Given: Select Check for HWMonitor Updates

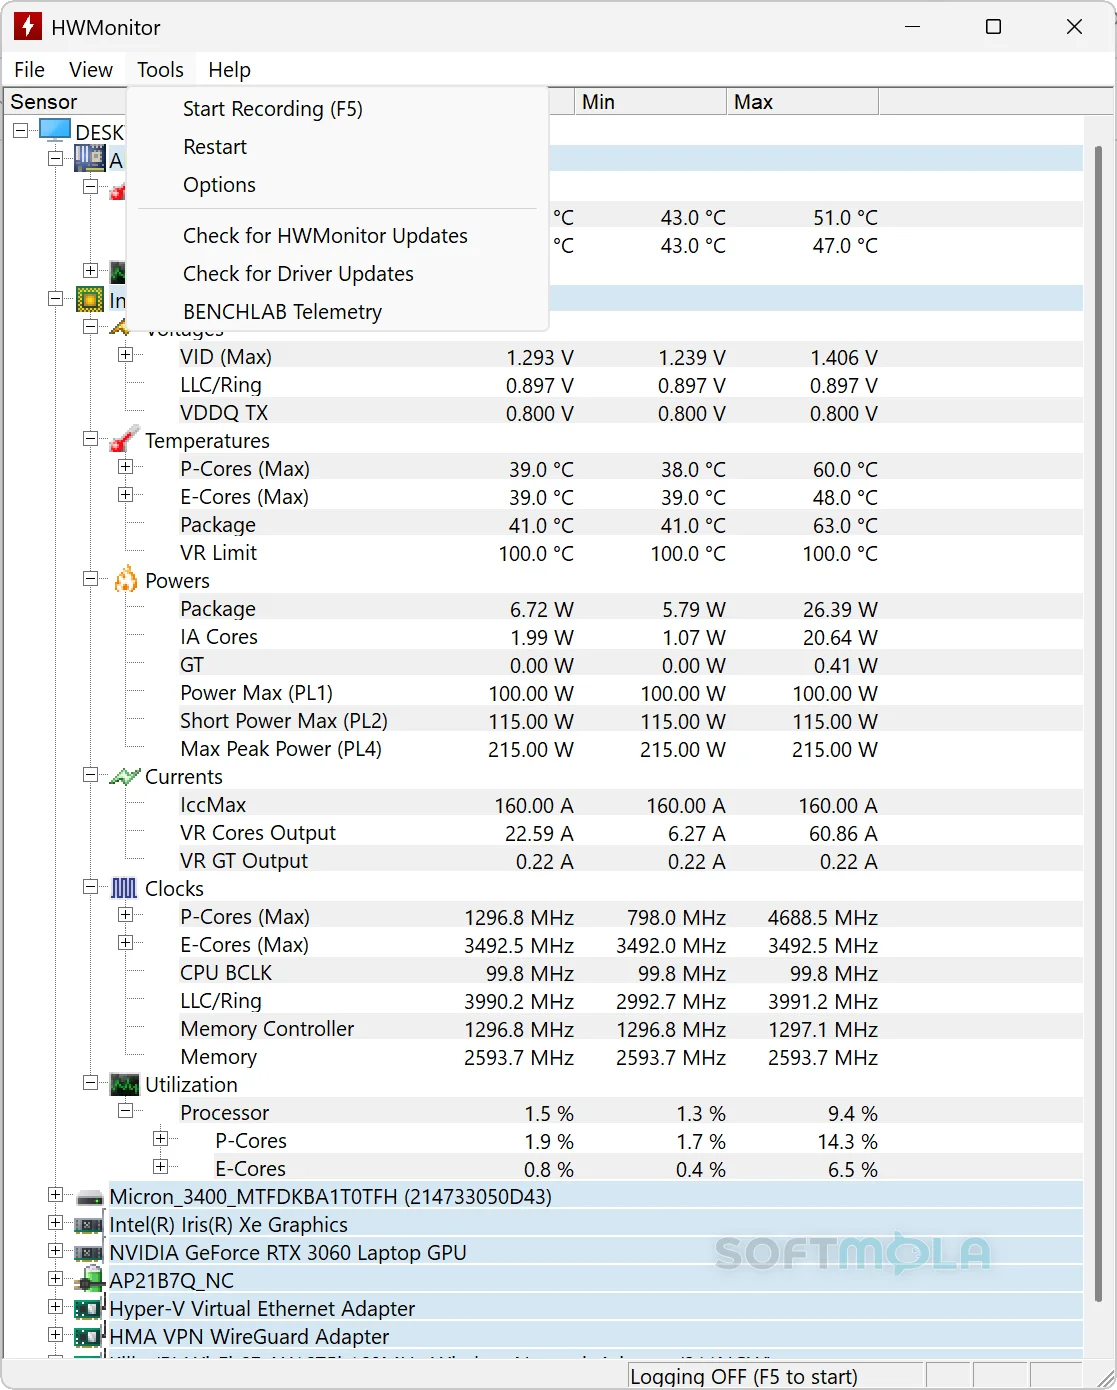Looking at the screenshot, I should [339, 236].
